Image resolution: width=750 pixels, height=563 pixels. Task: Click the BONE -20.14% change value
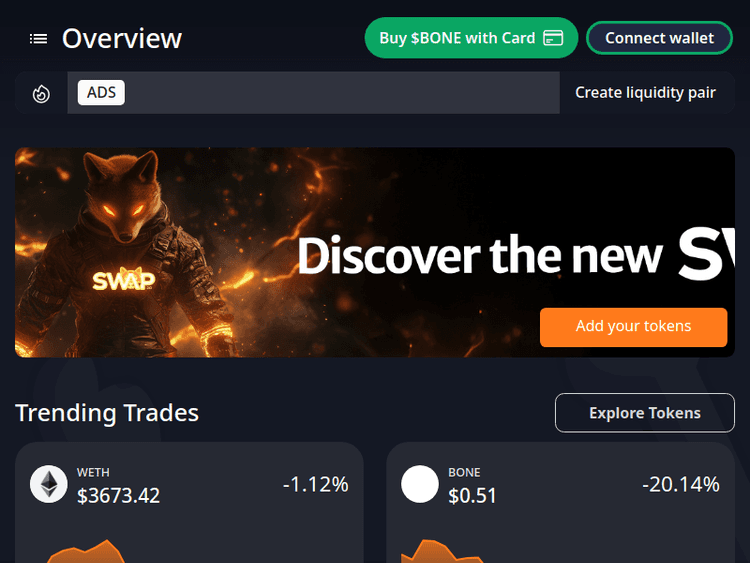pyautogui.click(x=681, y=484)
